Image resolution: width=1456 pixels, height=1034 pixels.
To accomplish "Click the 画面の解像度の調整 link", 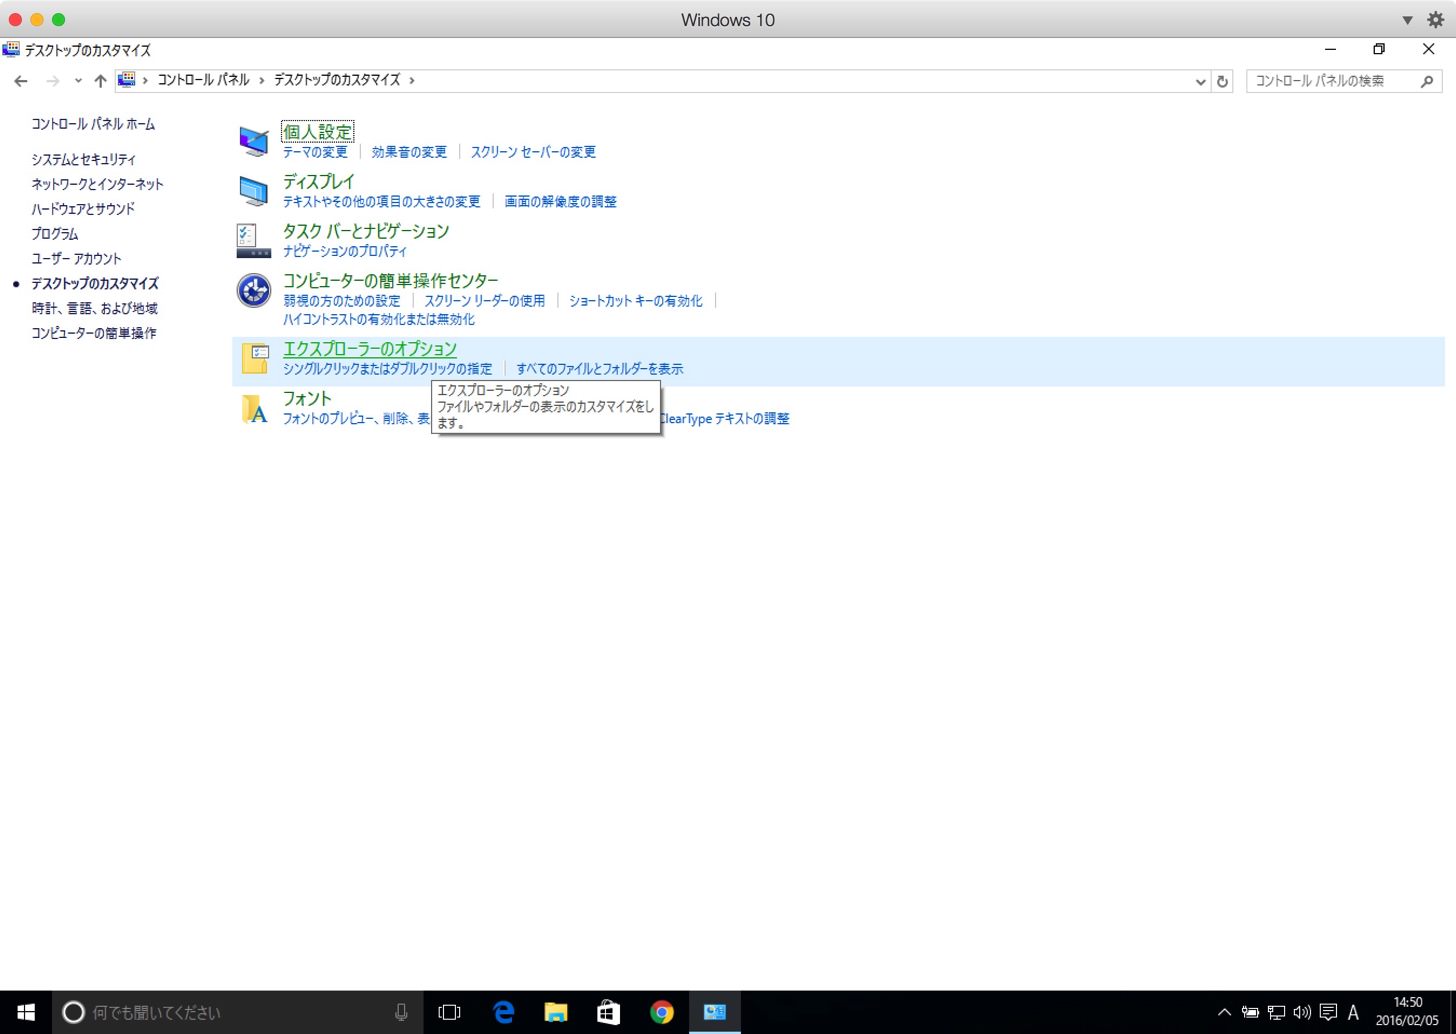I will point(560,201).
